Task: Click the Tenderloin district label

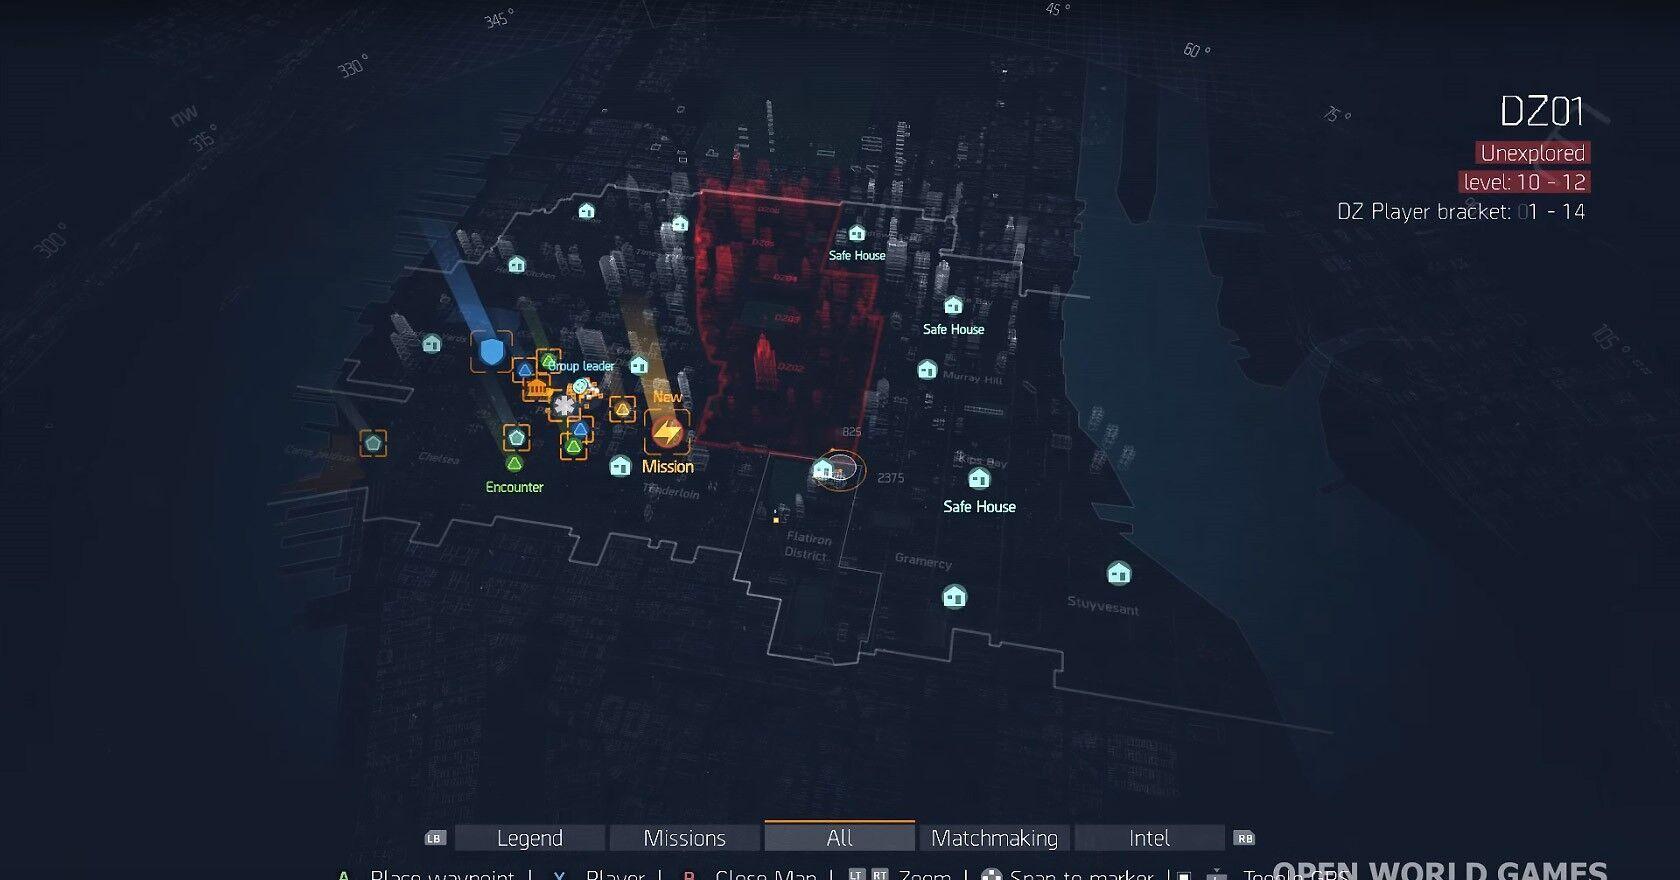Action: click(x=673, y=492)
